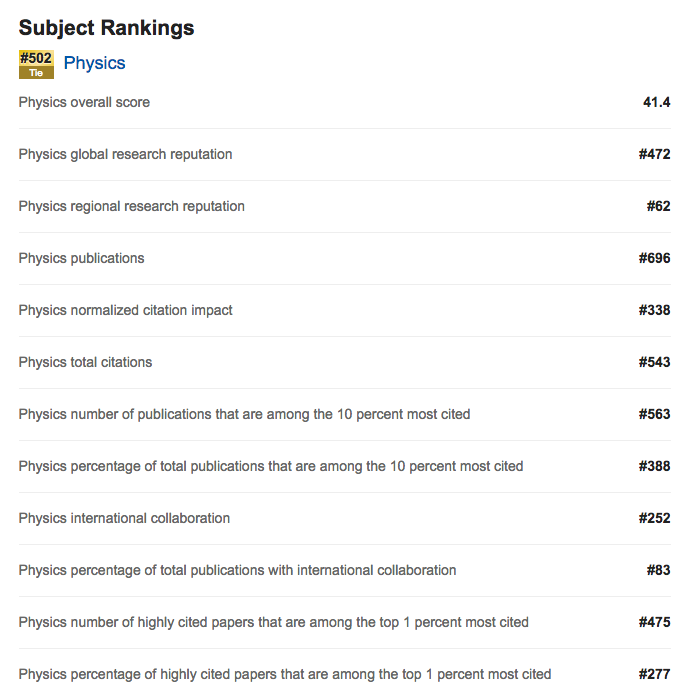Click the #472 rank value
Screen dimensions: 687x695
click(654, 154)
